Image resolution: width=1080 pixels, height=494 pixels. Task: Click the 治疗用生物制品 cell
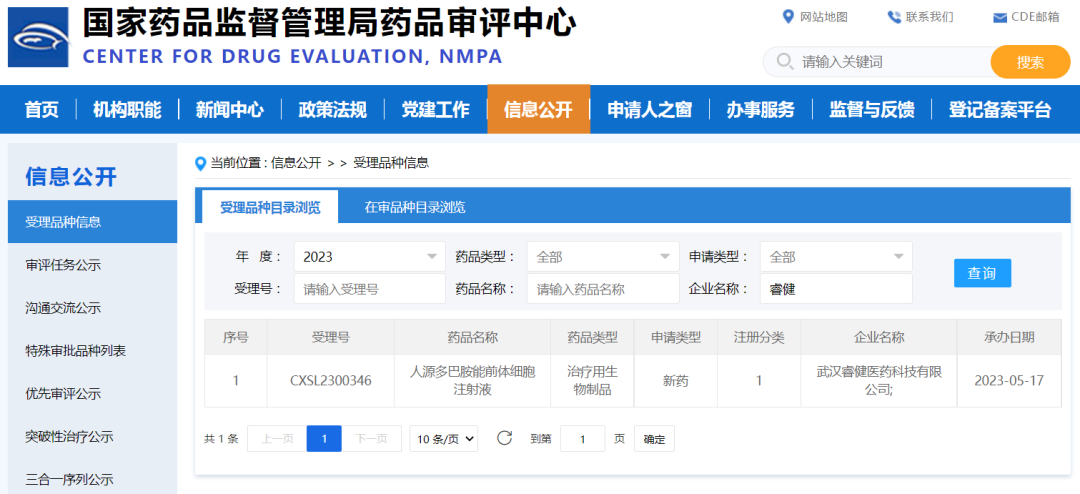tap(592, 380)
